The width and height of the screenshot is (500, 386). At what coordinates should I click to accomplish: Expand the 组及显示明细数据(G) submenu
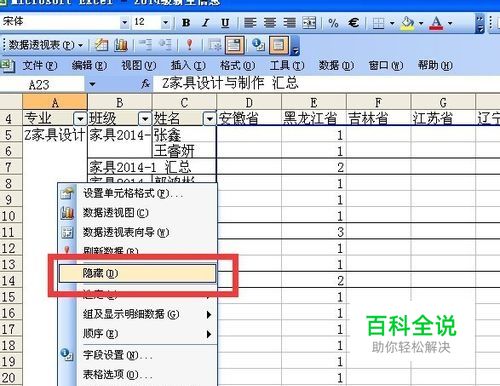[x=209, y=314]
